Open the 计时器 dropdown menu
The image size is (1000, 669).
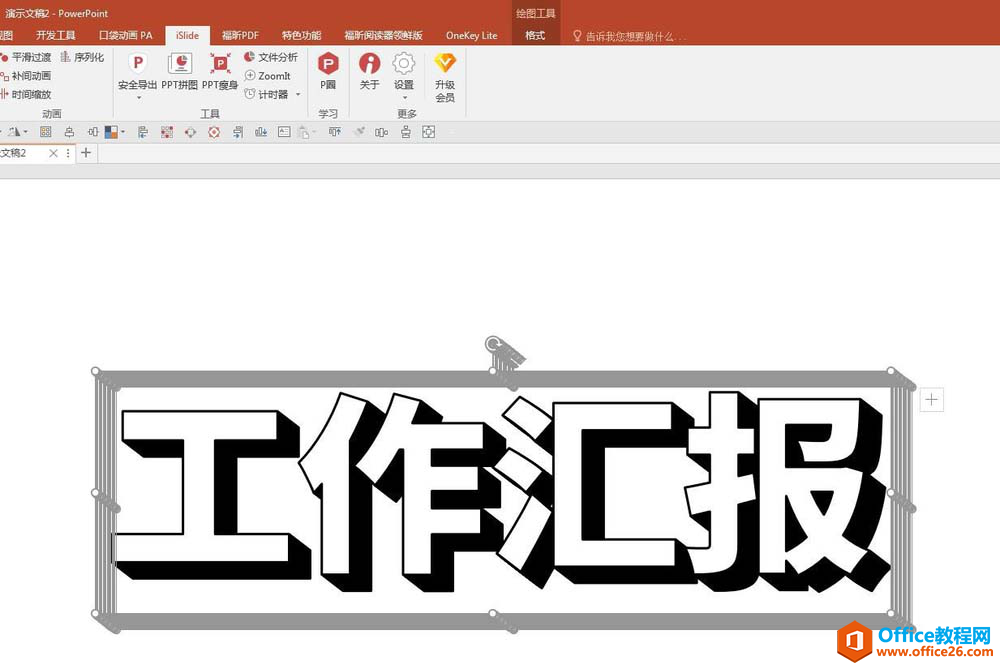[x=297, y=95]
